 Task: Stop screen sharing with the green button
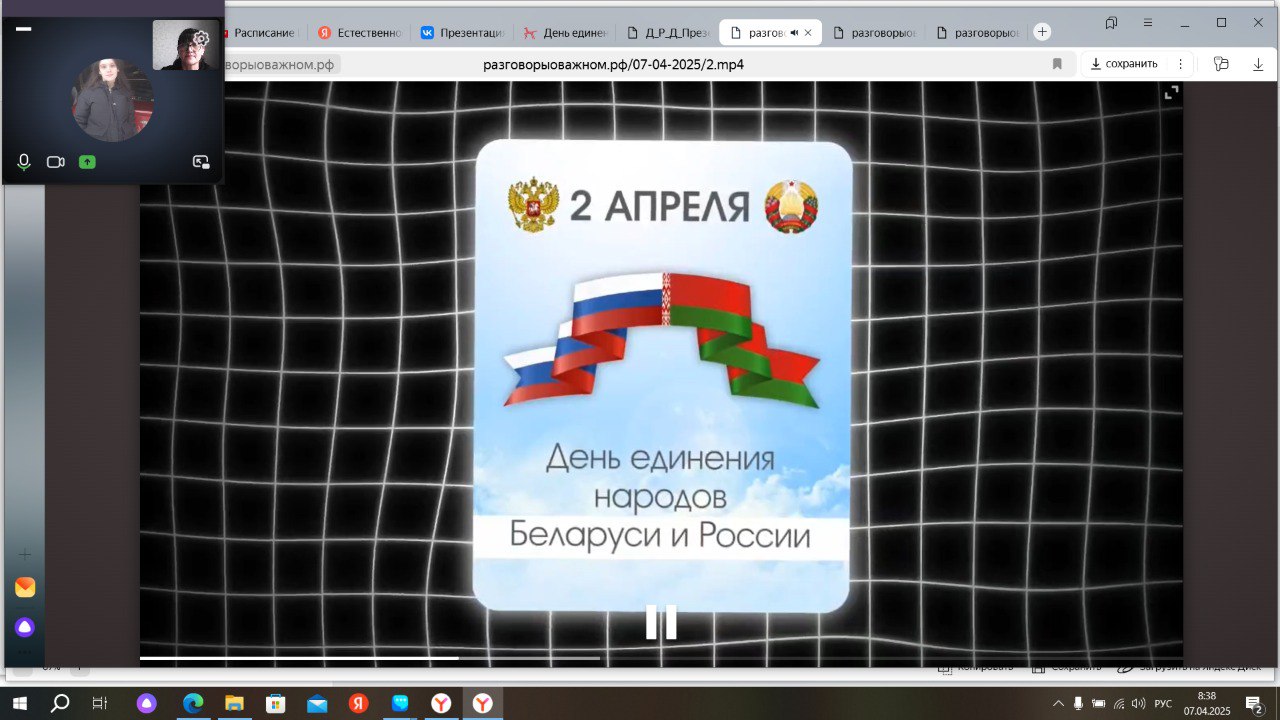point(87,162)
